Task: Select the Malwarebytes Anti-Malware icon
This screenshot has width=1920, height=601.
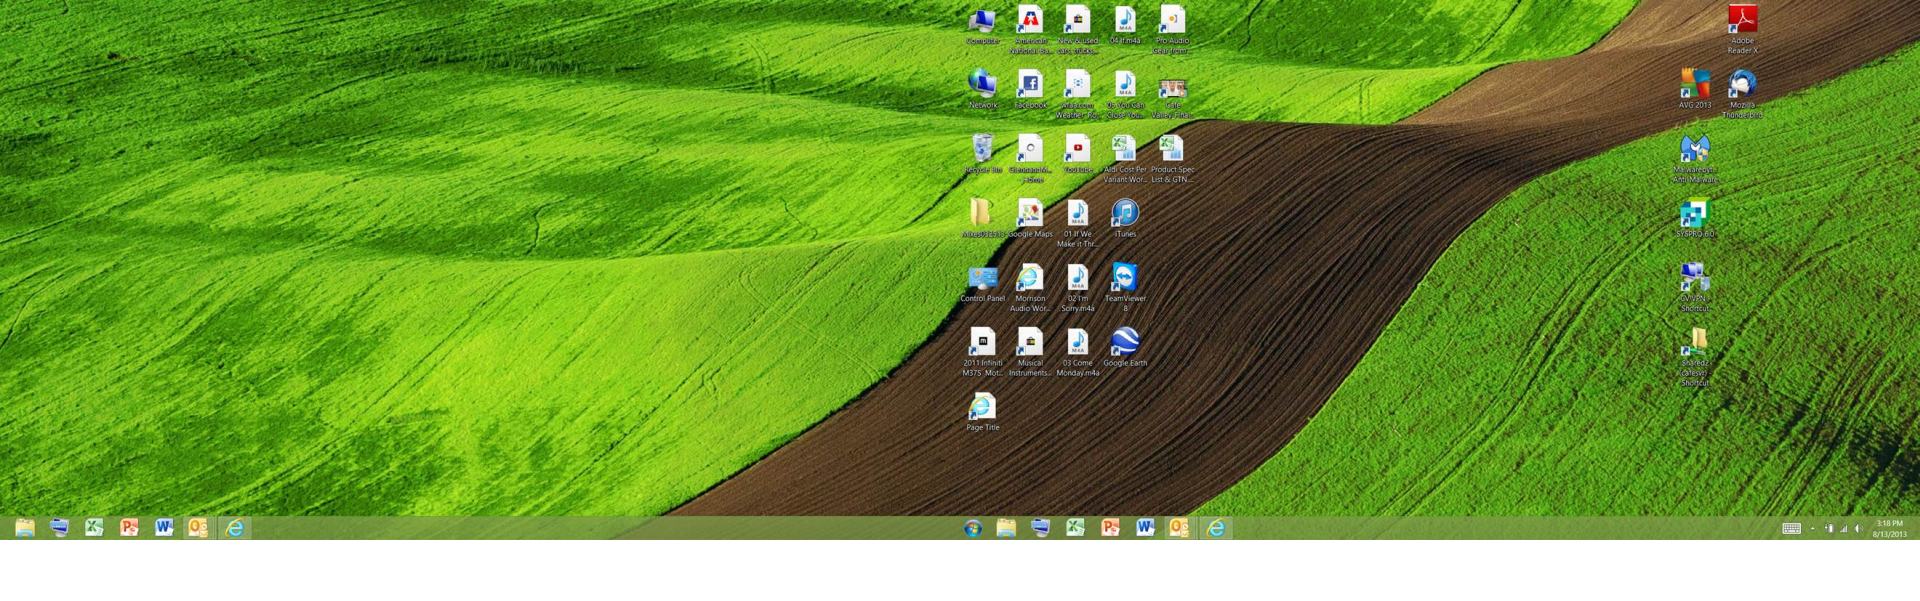Action: tap(1694, 150)
